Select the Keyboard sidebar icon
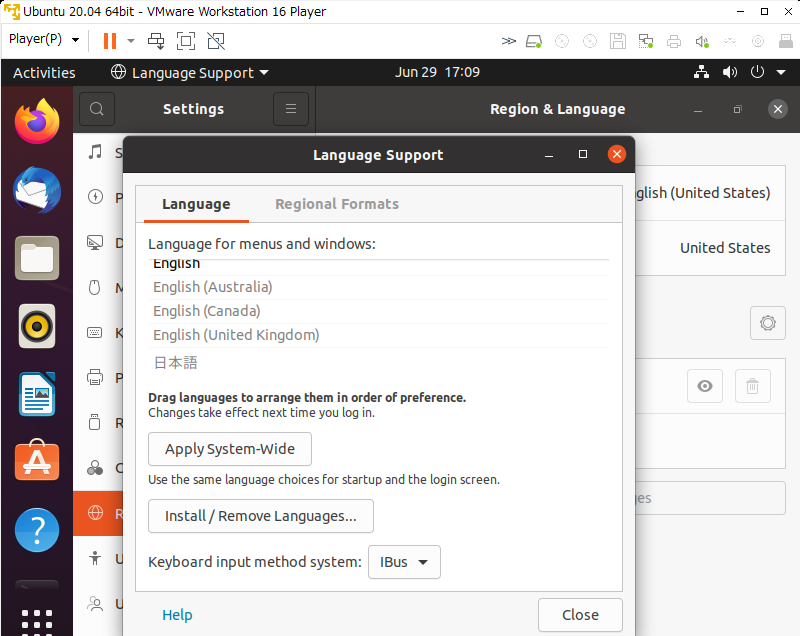The height and width of the screenshot is (636, 800). tap(95, 333)
